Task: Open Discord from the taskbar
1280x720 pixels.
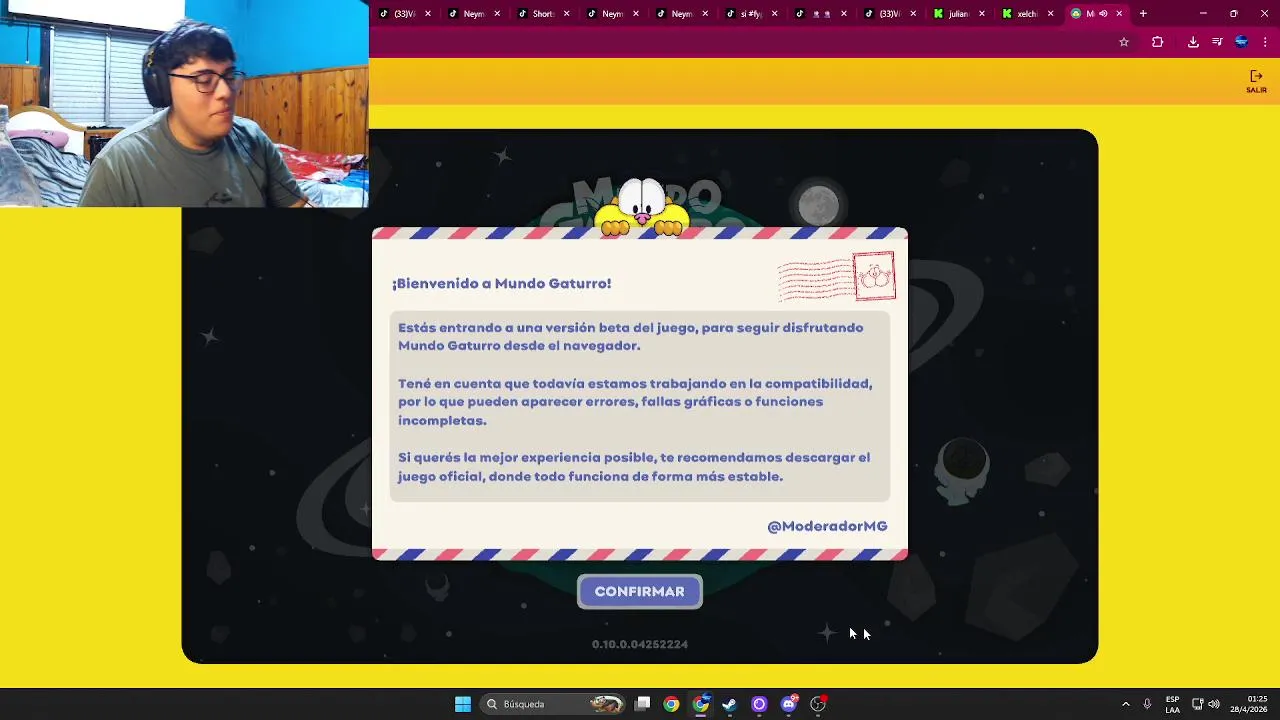Action: (x=789, y=704)
